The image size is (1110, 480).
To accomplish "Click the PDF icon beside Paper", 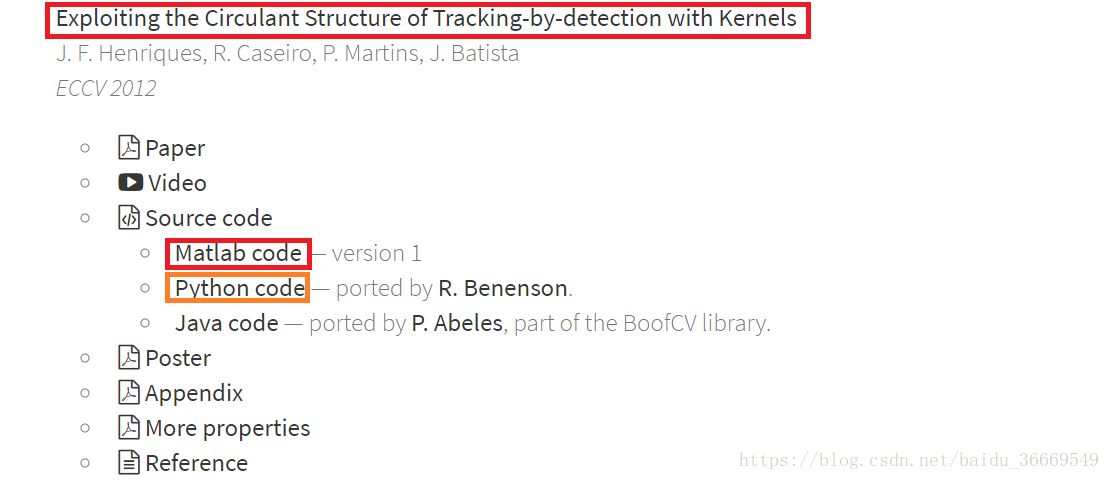I will (129, 148).
